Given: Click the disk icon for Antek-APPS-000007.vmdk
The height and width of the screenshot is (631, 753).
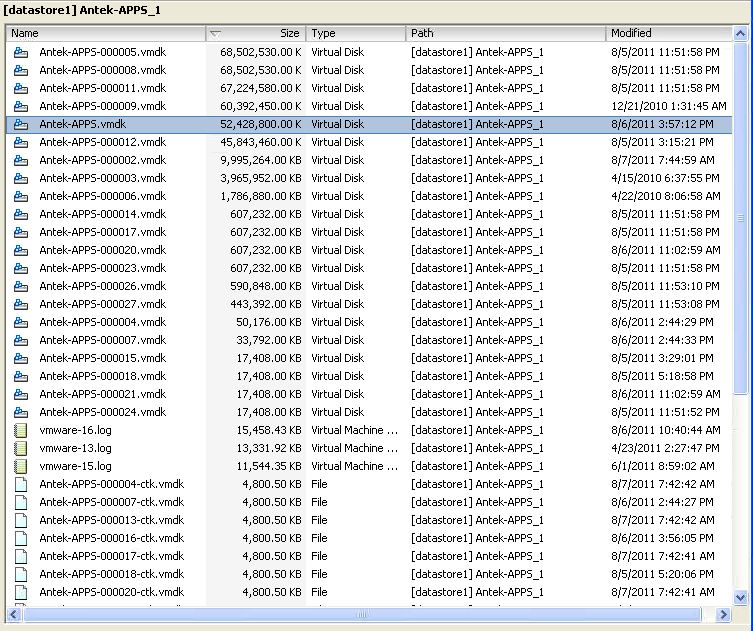Looking at the screenshot, I should tap(21, 340).
